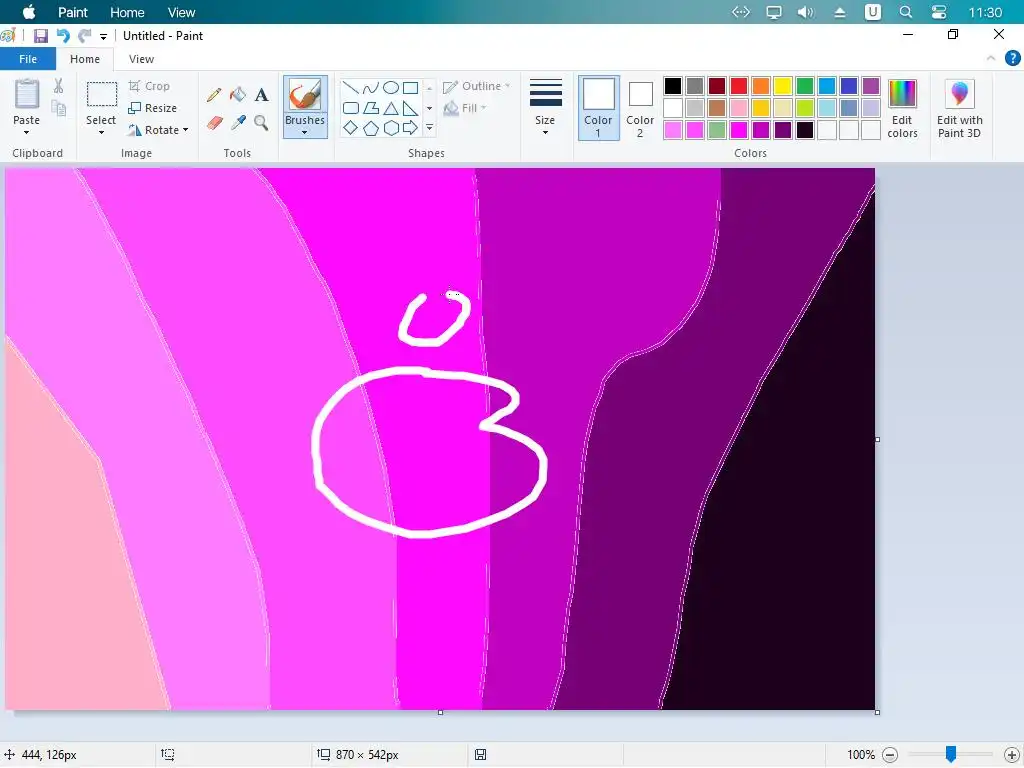Click the volume icon in menu bar
1024x768 pixels.
(x=806, y=12)
